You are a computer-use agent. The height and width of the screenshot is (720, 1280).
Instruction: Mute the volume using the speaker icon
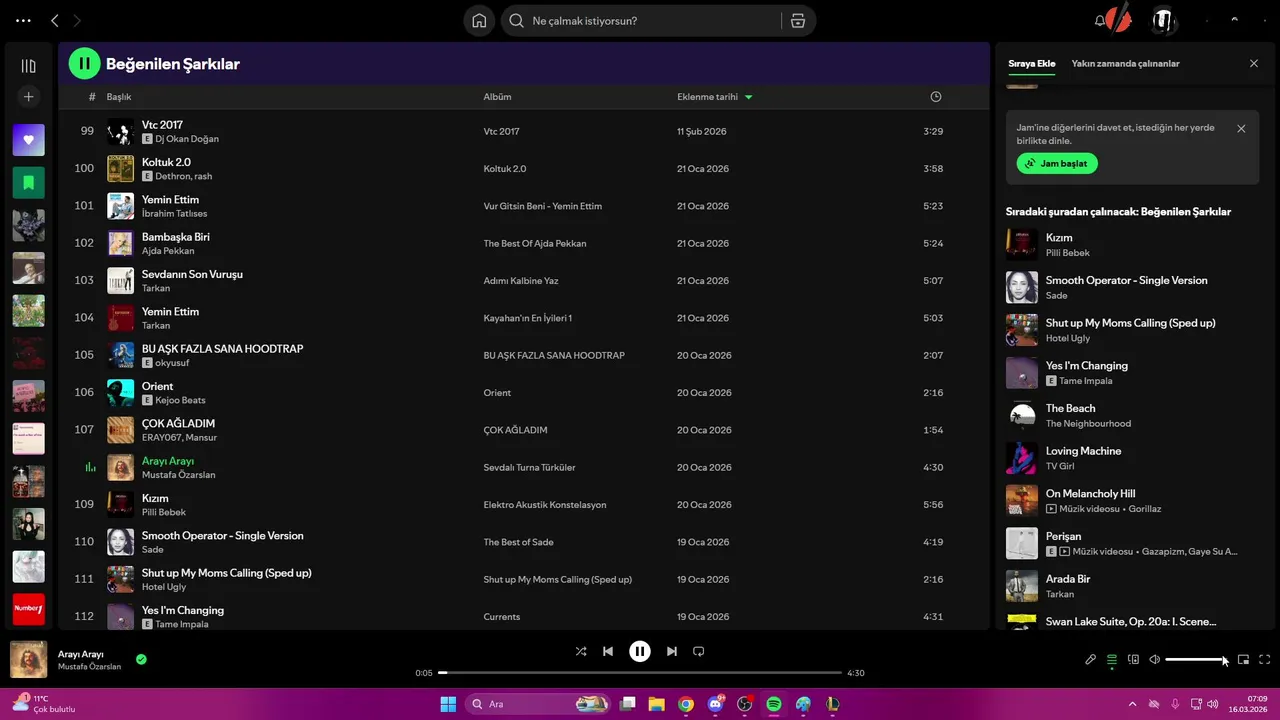(1154, 660)
